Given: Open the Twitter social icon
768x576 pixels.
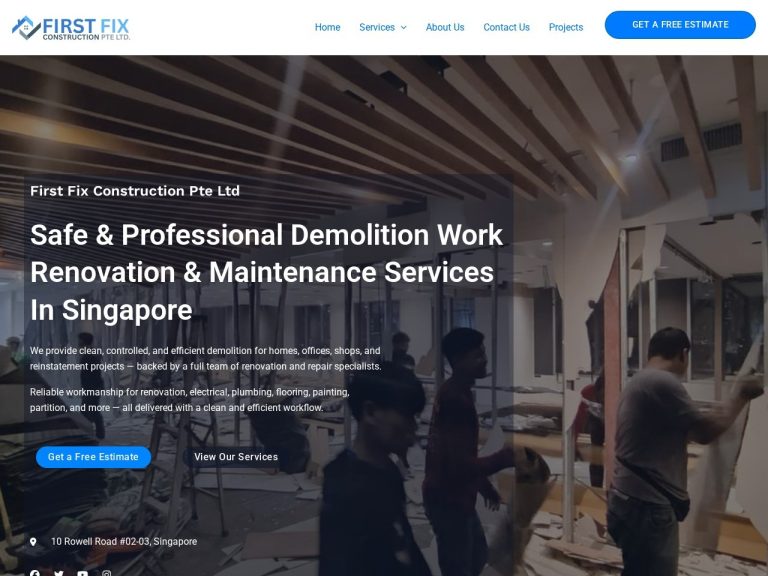Looking at the screenshot, I should tap(59, 573).
